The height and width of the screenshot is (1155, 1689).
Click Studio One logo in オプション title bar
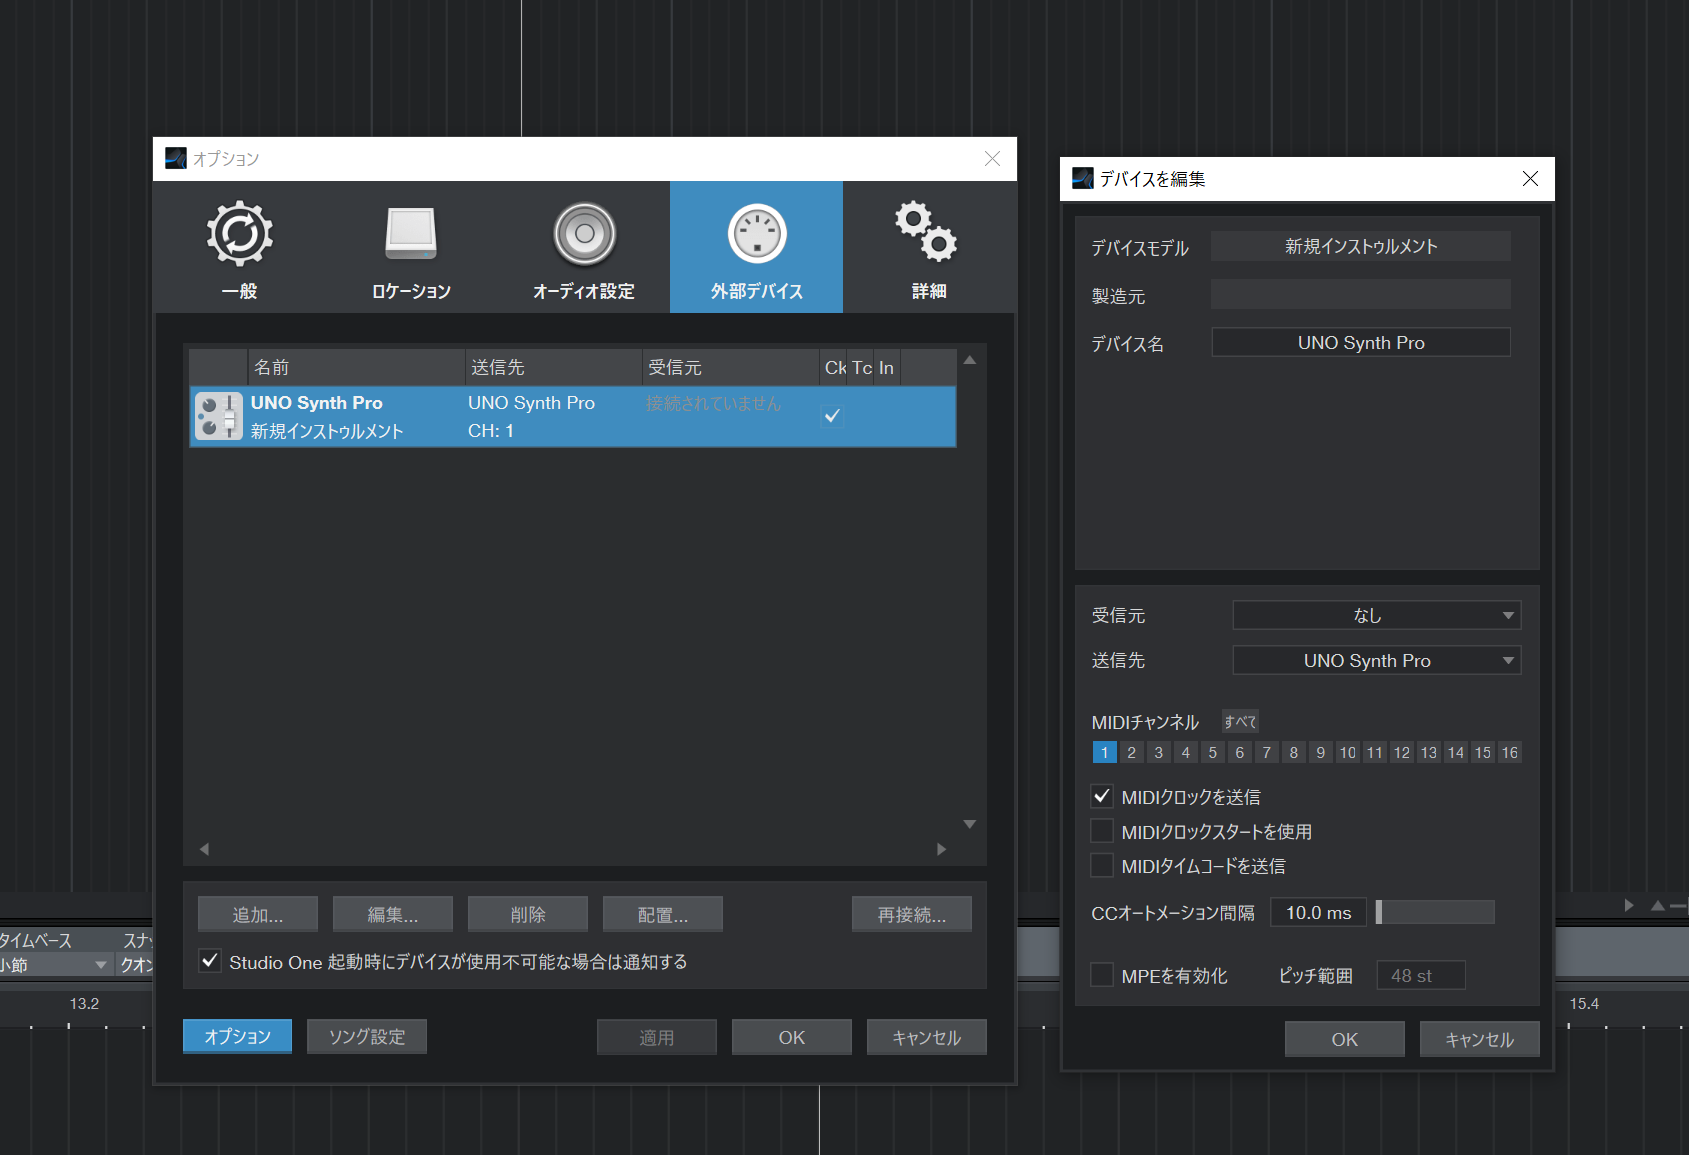[176, 158]
